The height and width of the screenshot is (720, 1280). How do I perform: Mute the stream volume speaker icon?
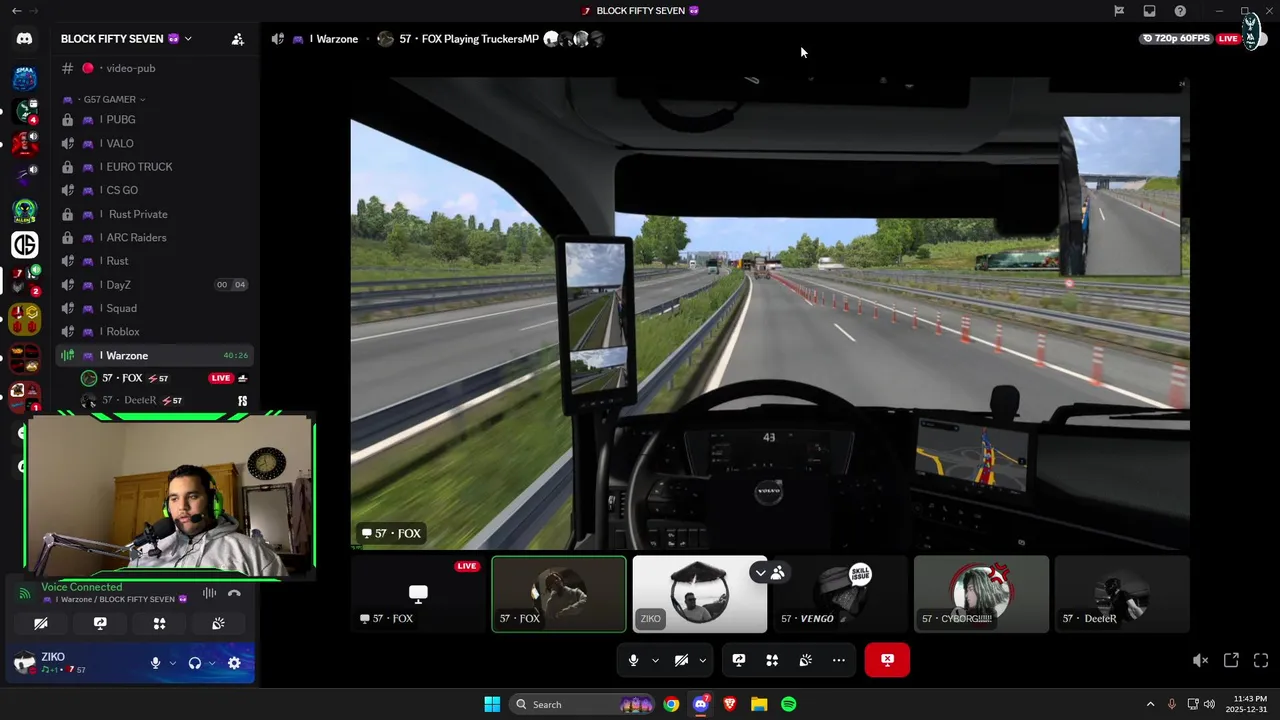pyautogui.click(x=1200, y=660)
